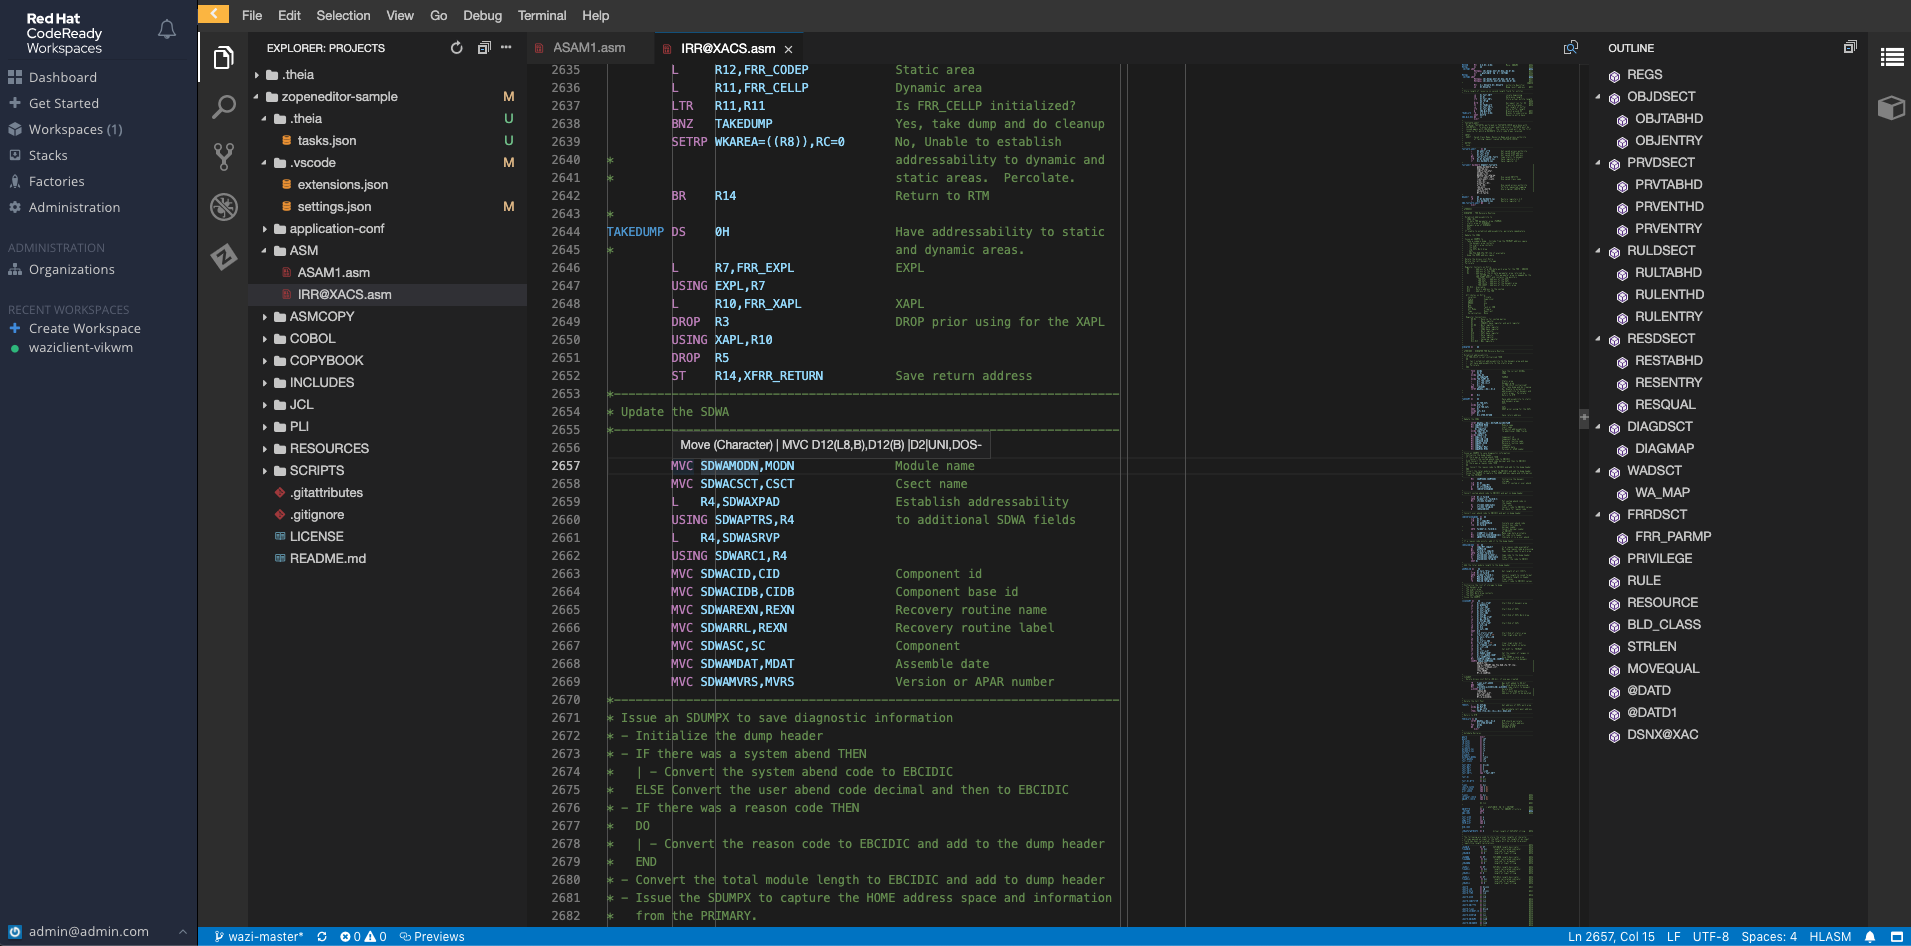Click Create Workspace
The height and width of the screenshot is (946, 1911).
[x=84, y=328]
